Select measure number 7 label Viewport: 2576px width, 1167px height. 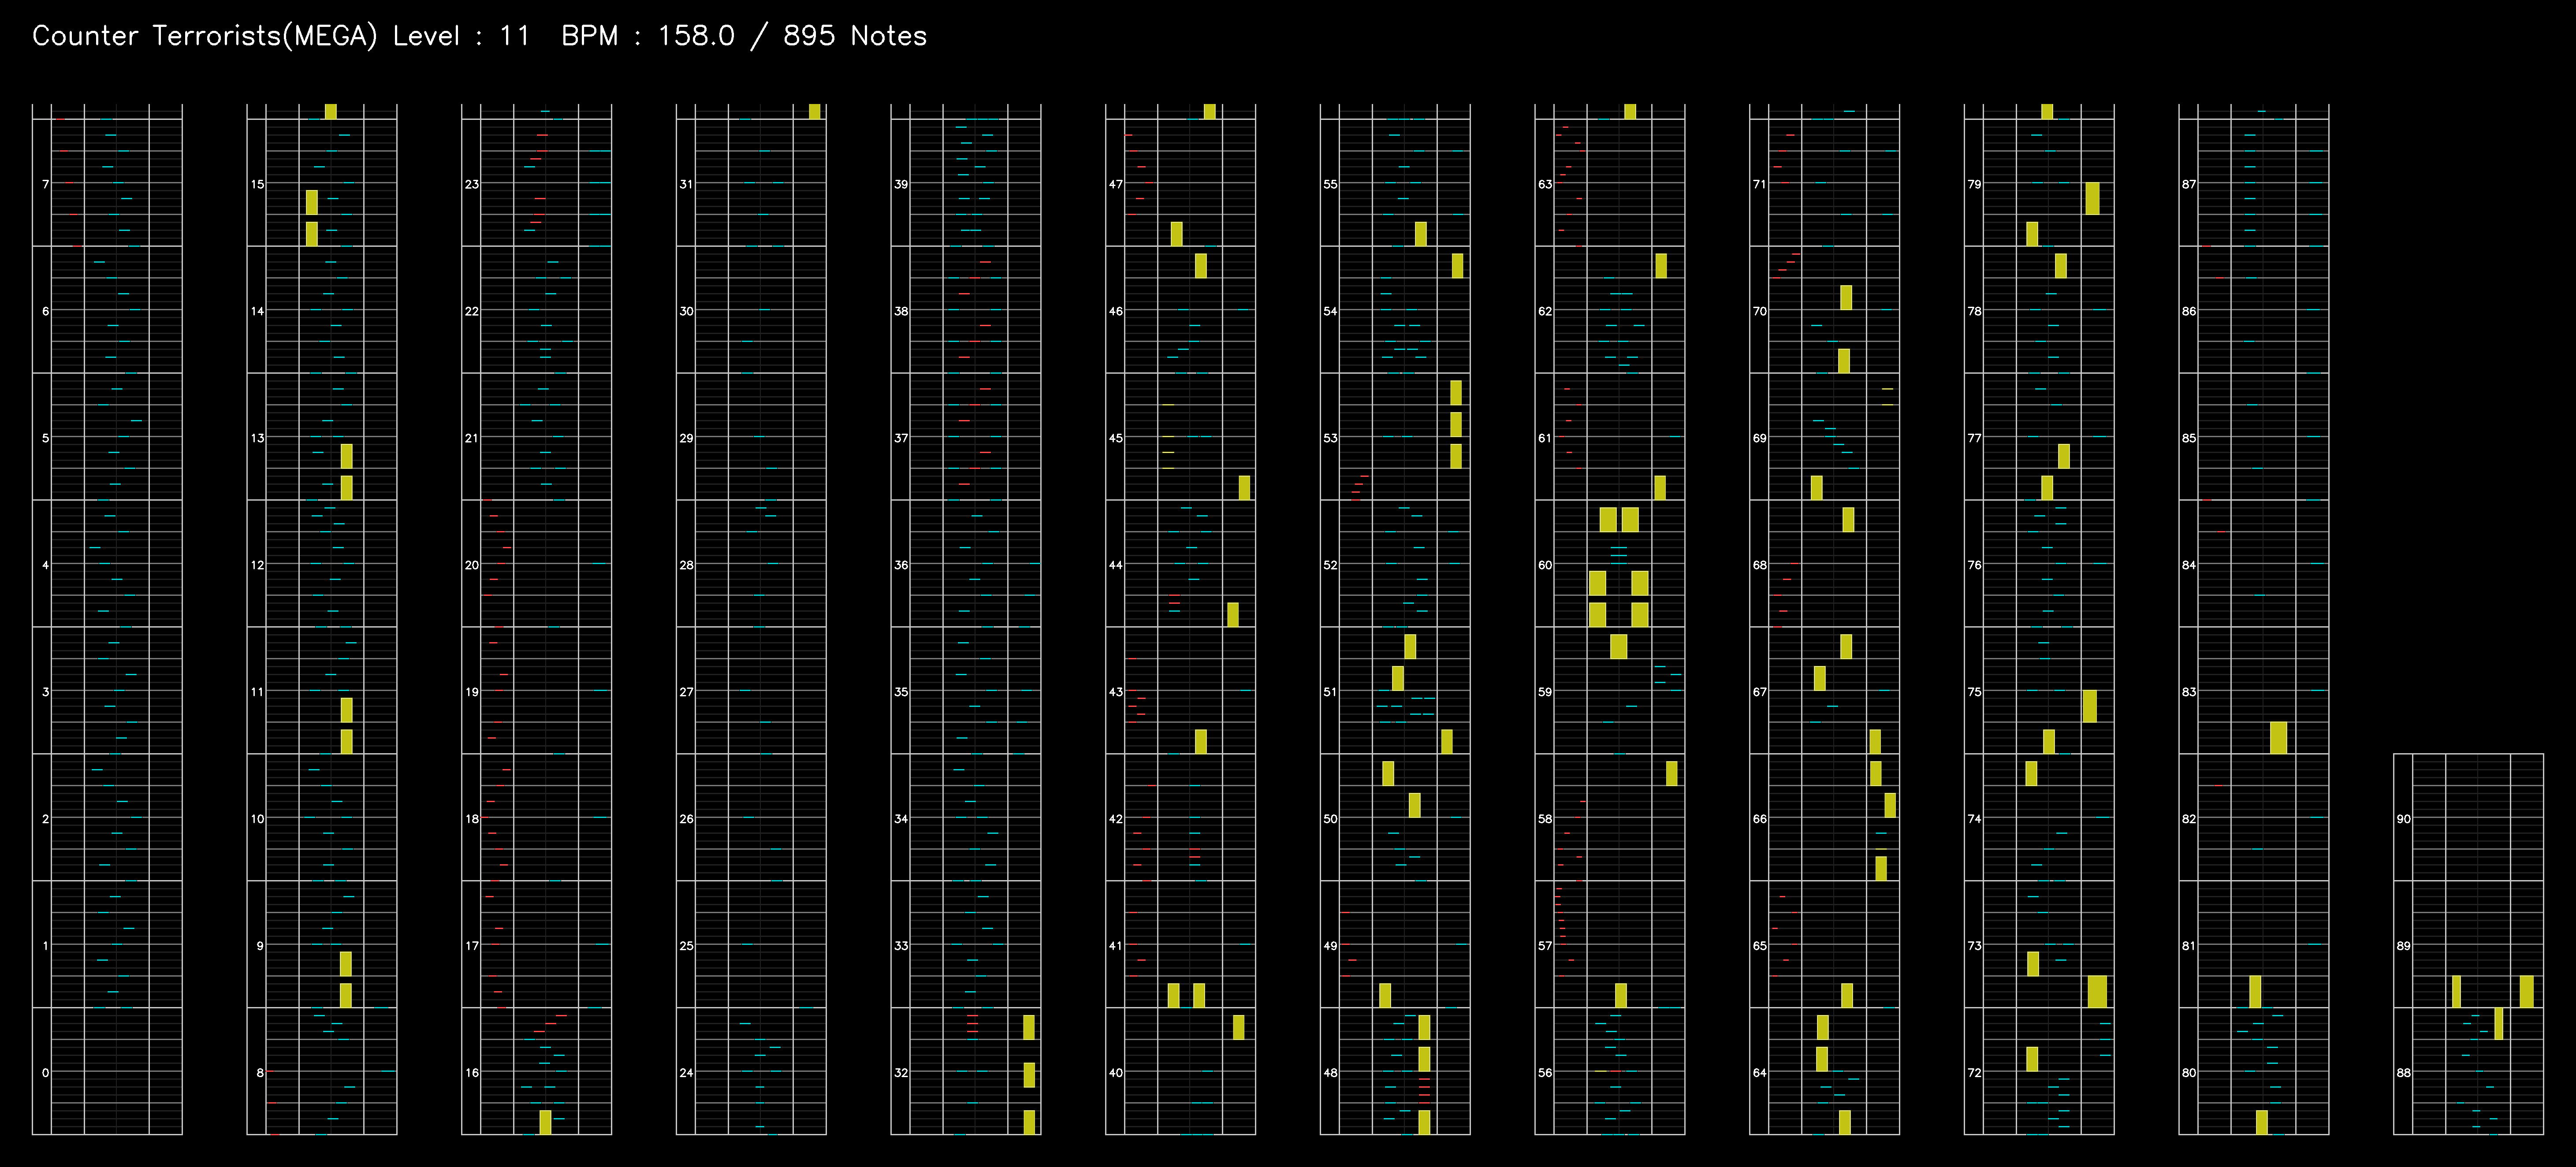[45, 184]
